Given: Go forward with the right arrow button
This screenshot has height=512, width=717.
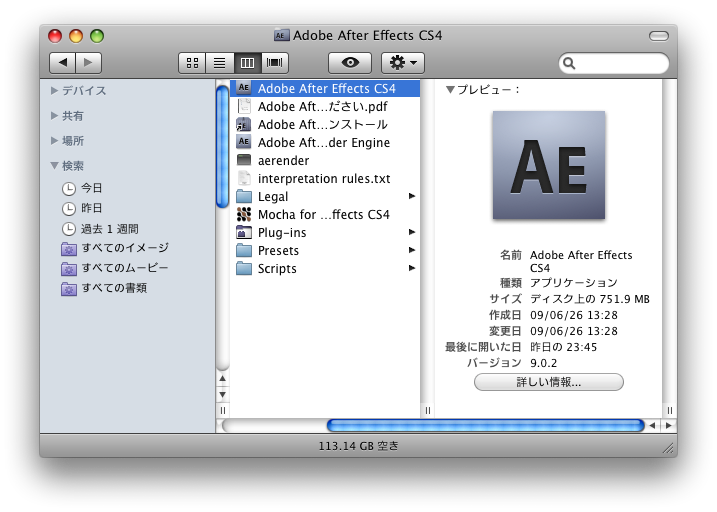Looking at the screenshot, I should click(88, 63).
